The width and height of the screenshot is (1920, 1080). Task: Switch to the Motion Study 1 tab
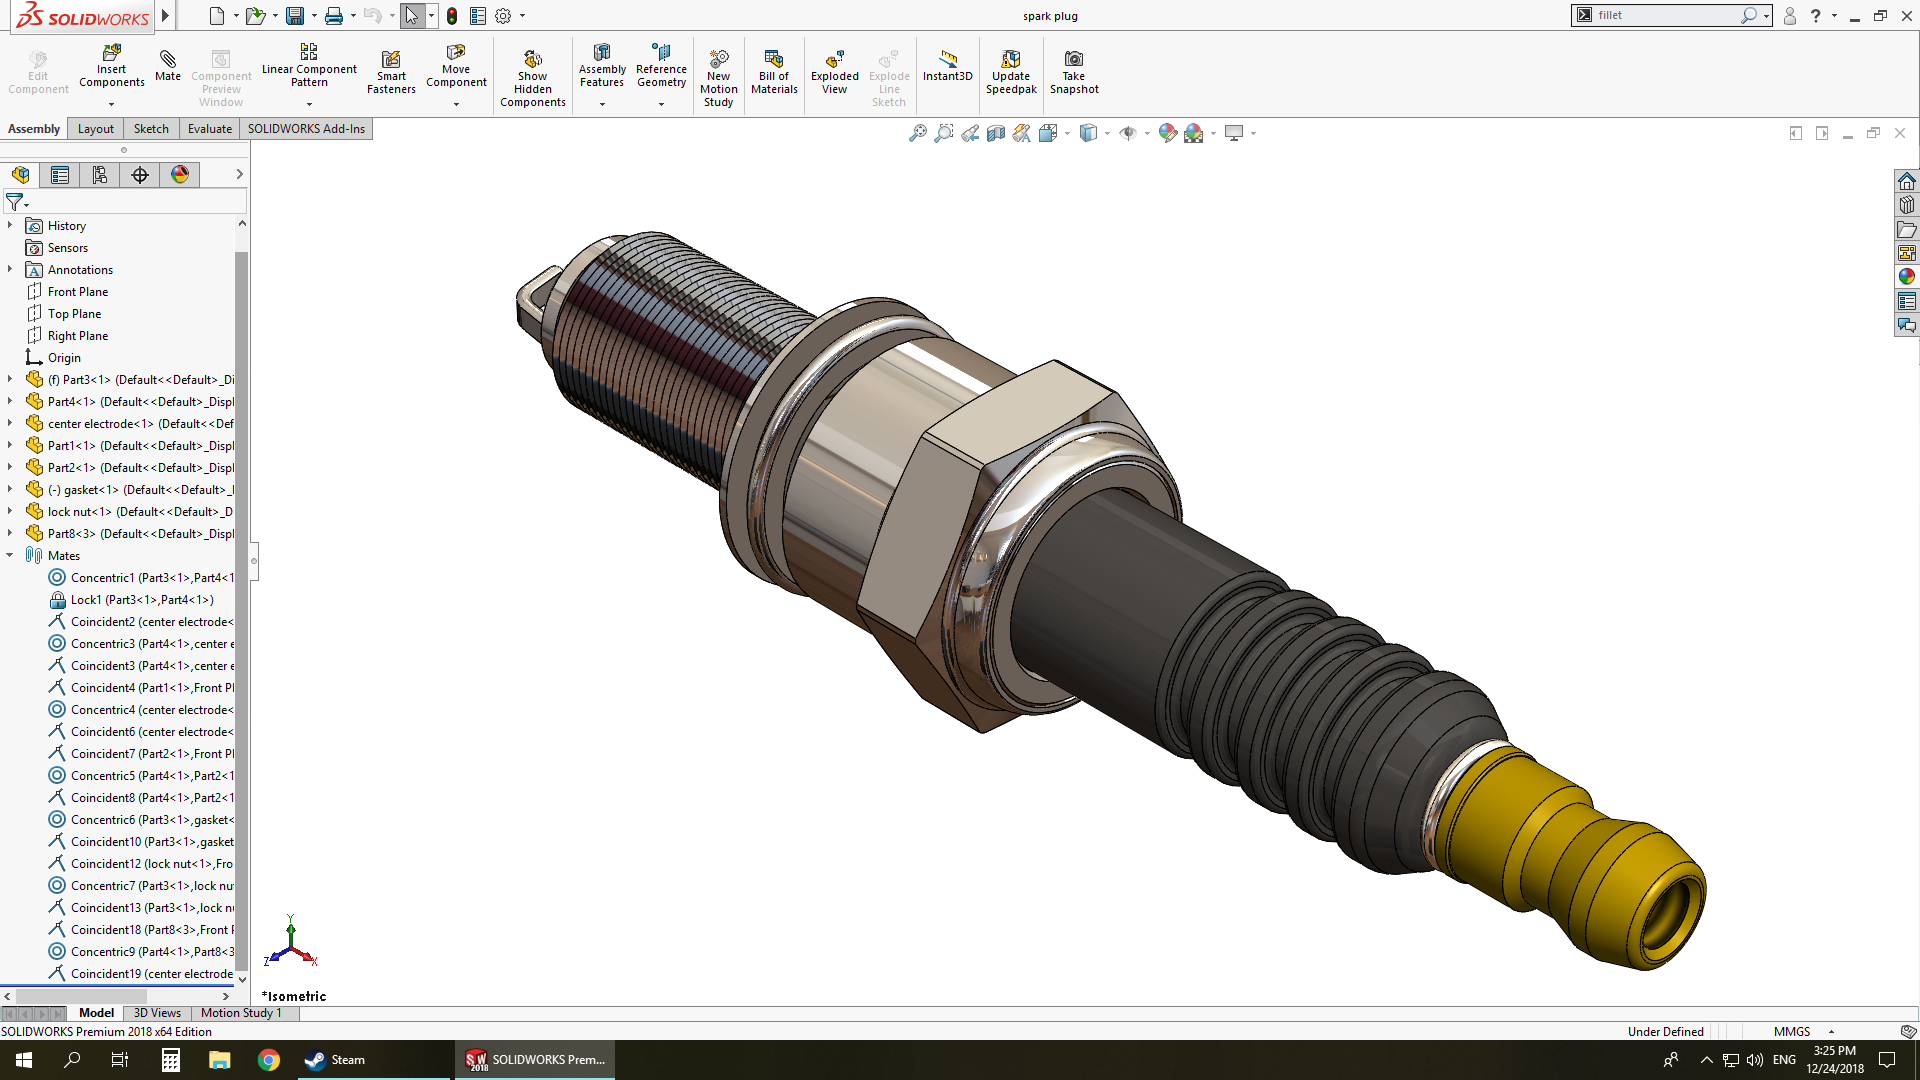coord(241,1013)
